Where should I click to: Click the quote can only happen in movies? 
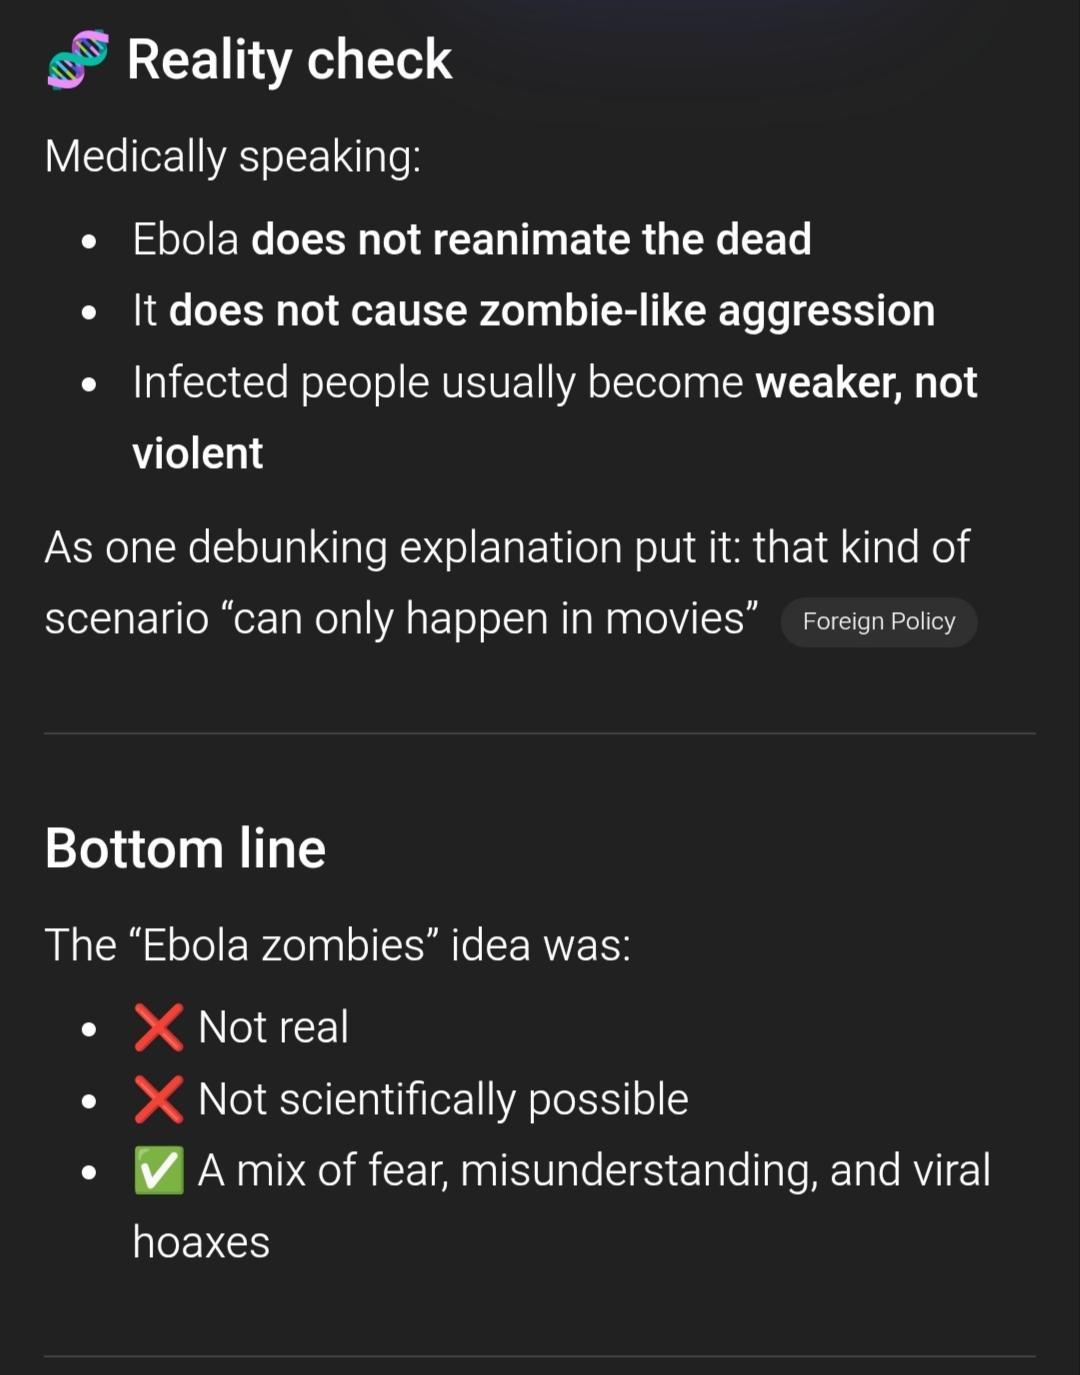[495, 619]
